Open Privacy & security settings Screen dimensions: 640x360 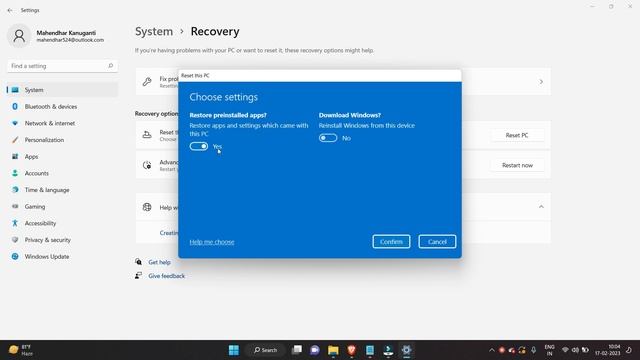pos(62,240)
